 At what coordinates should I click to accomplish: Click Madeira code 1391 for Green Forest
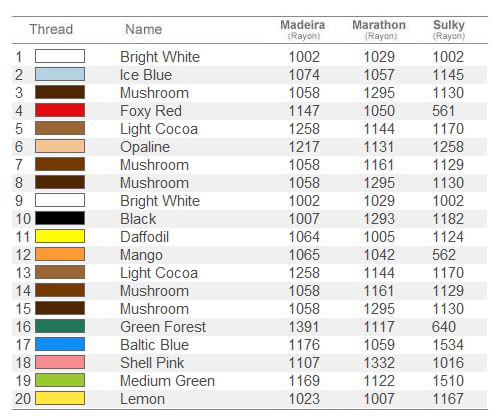[304, 327]
